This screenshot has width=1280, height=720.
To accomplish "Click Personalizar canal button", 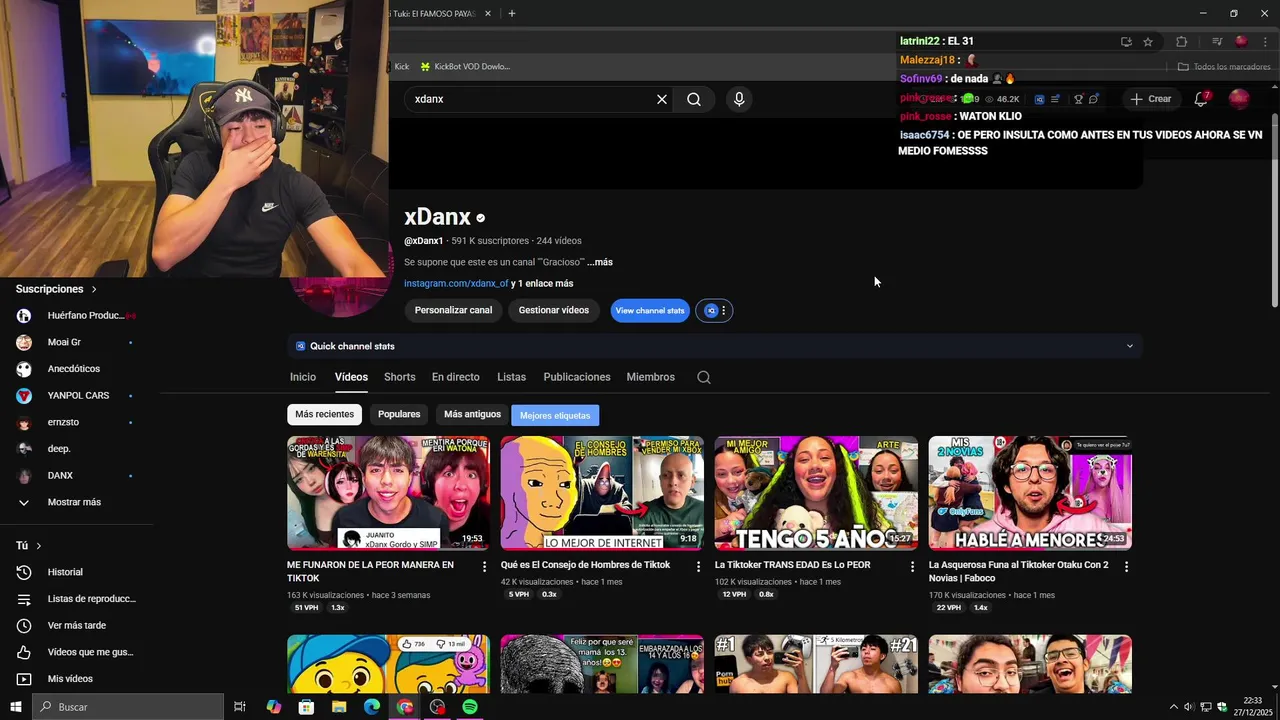I will click(x=453, y=310).
